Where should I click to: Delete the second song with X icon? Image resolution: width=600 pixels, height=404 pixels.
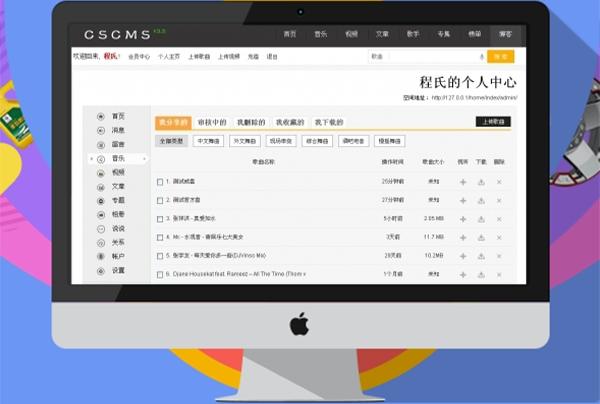pyautogui.click(x=499, y=200)
